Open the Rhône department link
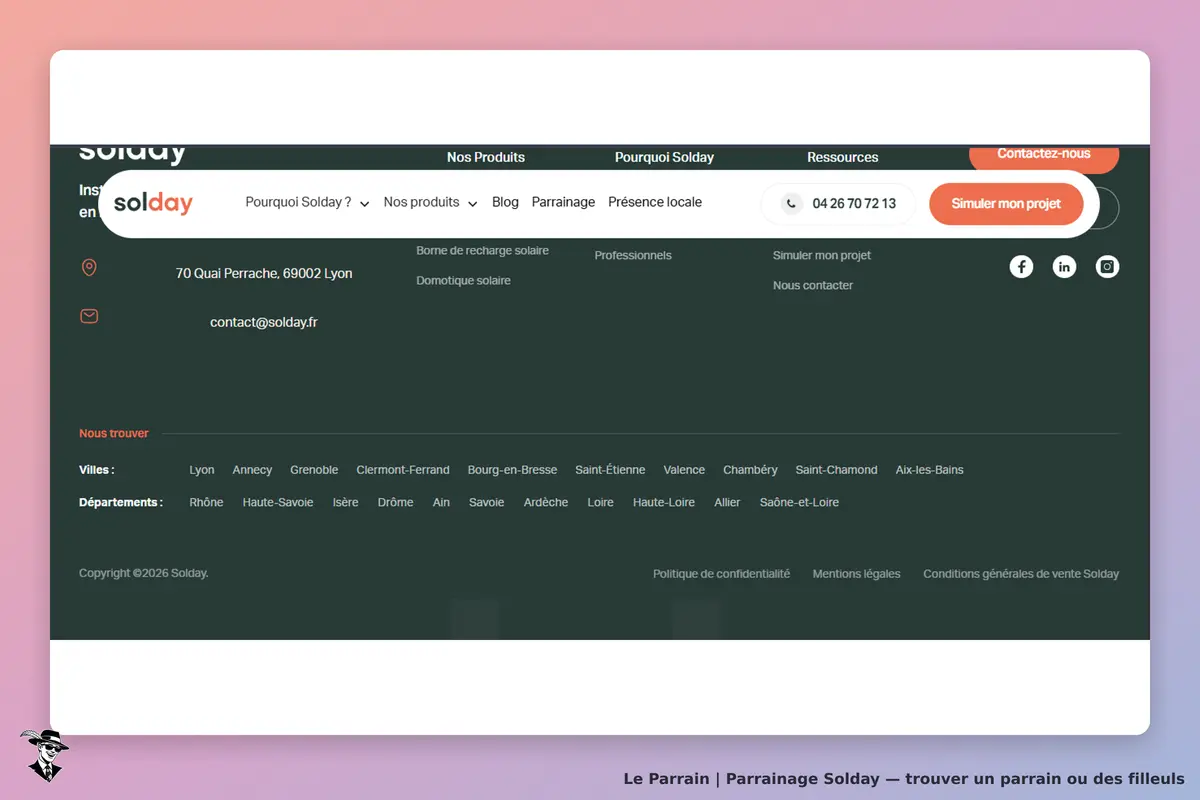The image size is (1200, 800). (206, 503)
